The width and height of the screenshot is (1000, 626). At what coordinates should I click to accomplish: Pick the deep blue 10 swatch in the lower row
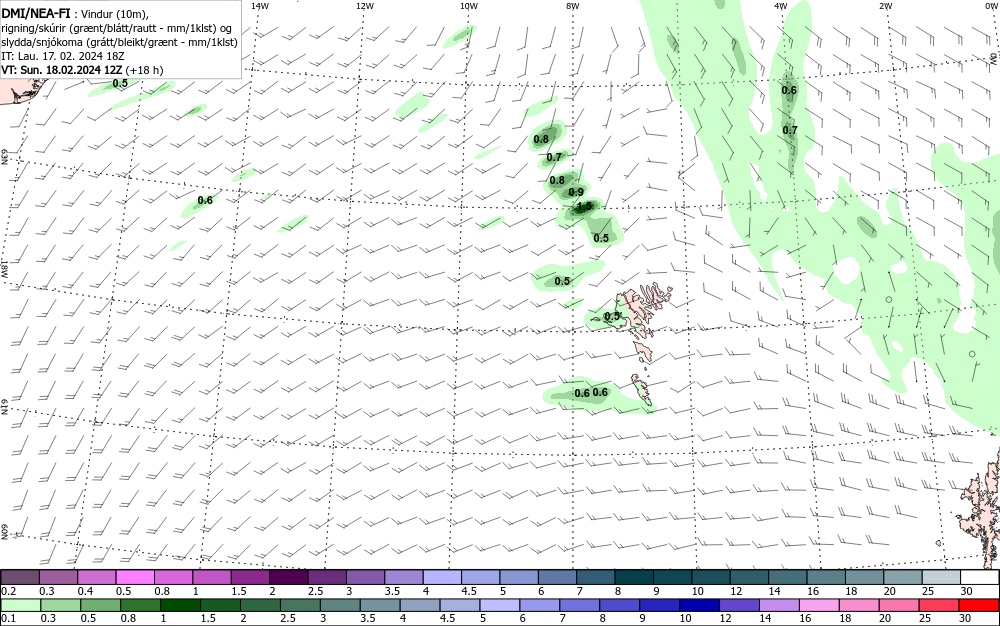coord(700,606)
